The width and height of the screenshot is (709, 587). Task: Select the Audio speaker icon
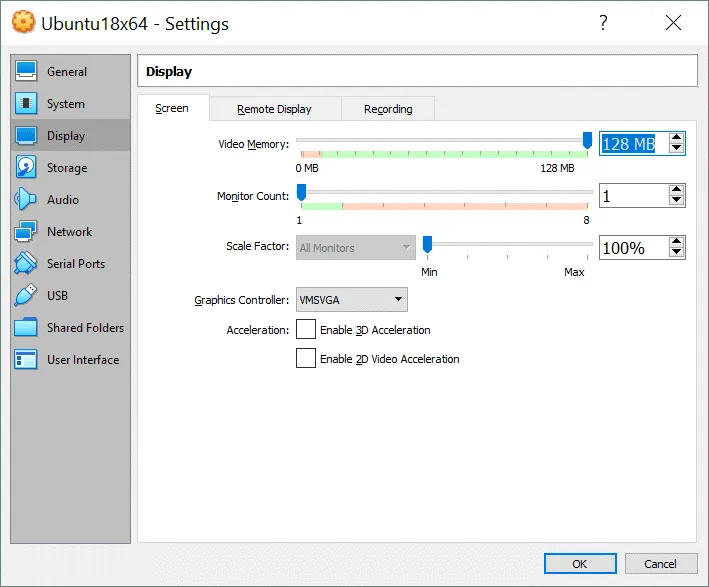(27, 200)
